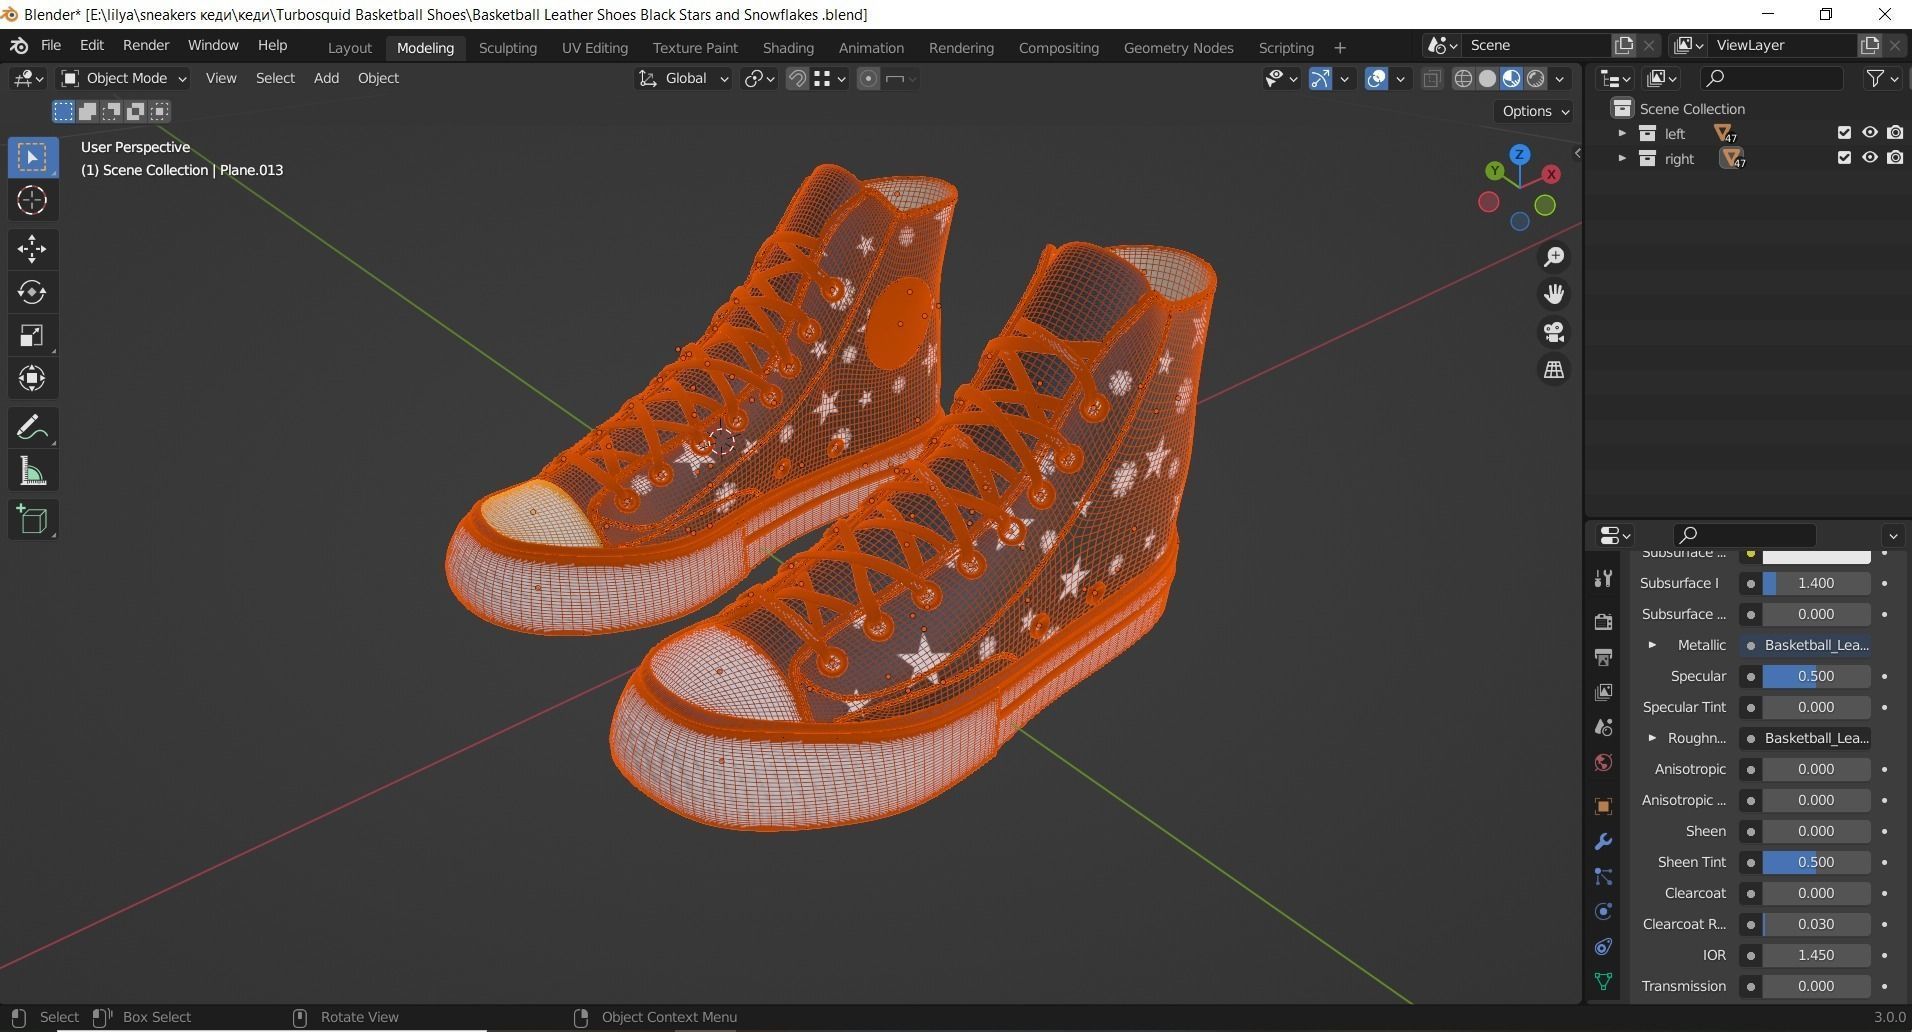
Task: Open the View Layer properties tab
Action: 1603,692
